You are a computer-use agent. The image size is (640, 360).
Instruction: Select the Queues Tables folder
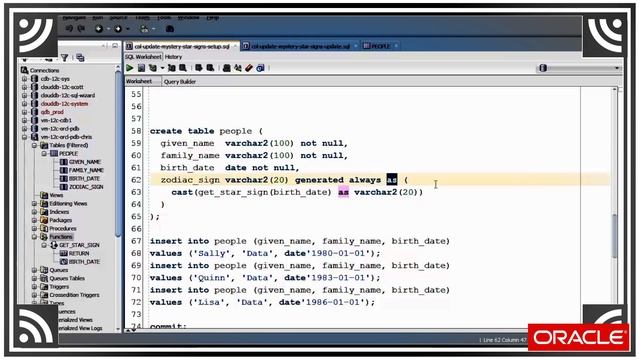pos(67,278)
